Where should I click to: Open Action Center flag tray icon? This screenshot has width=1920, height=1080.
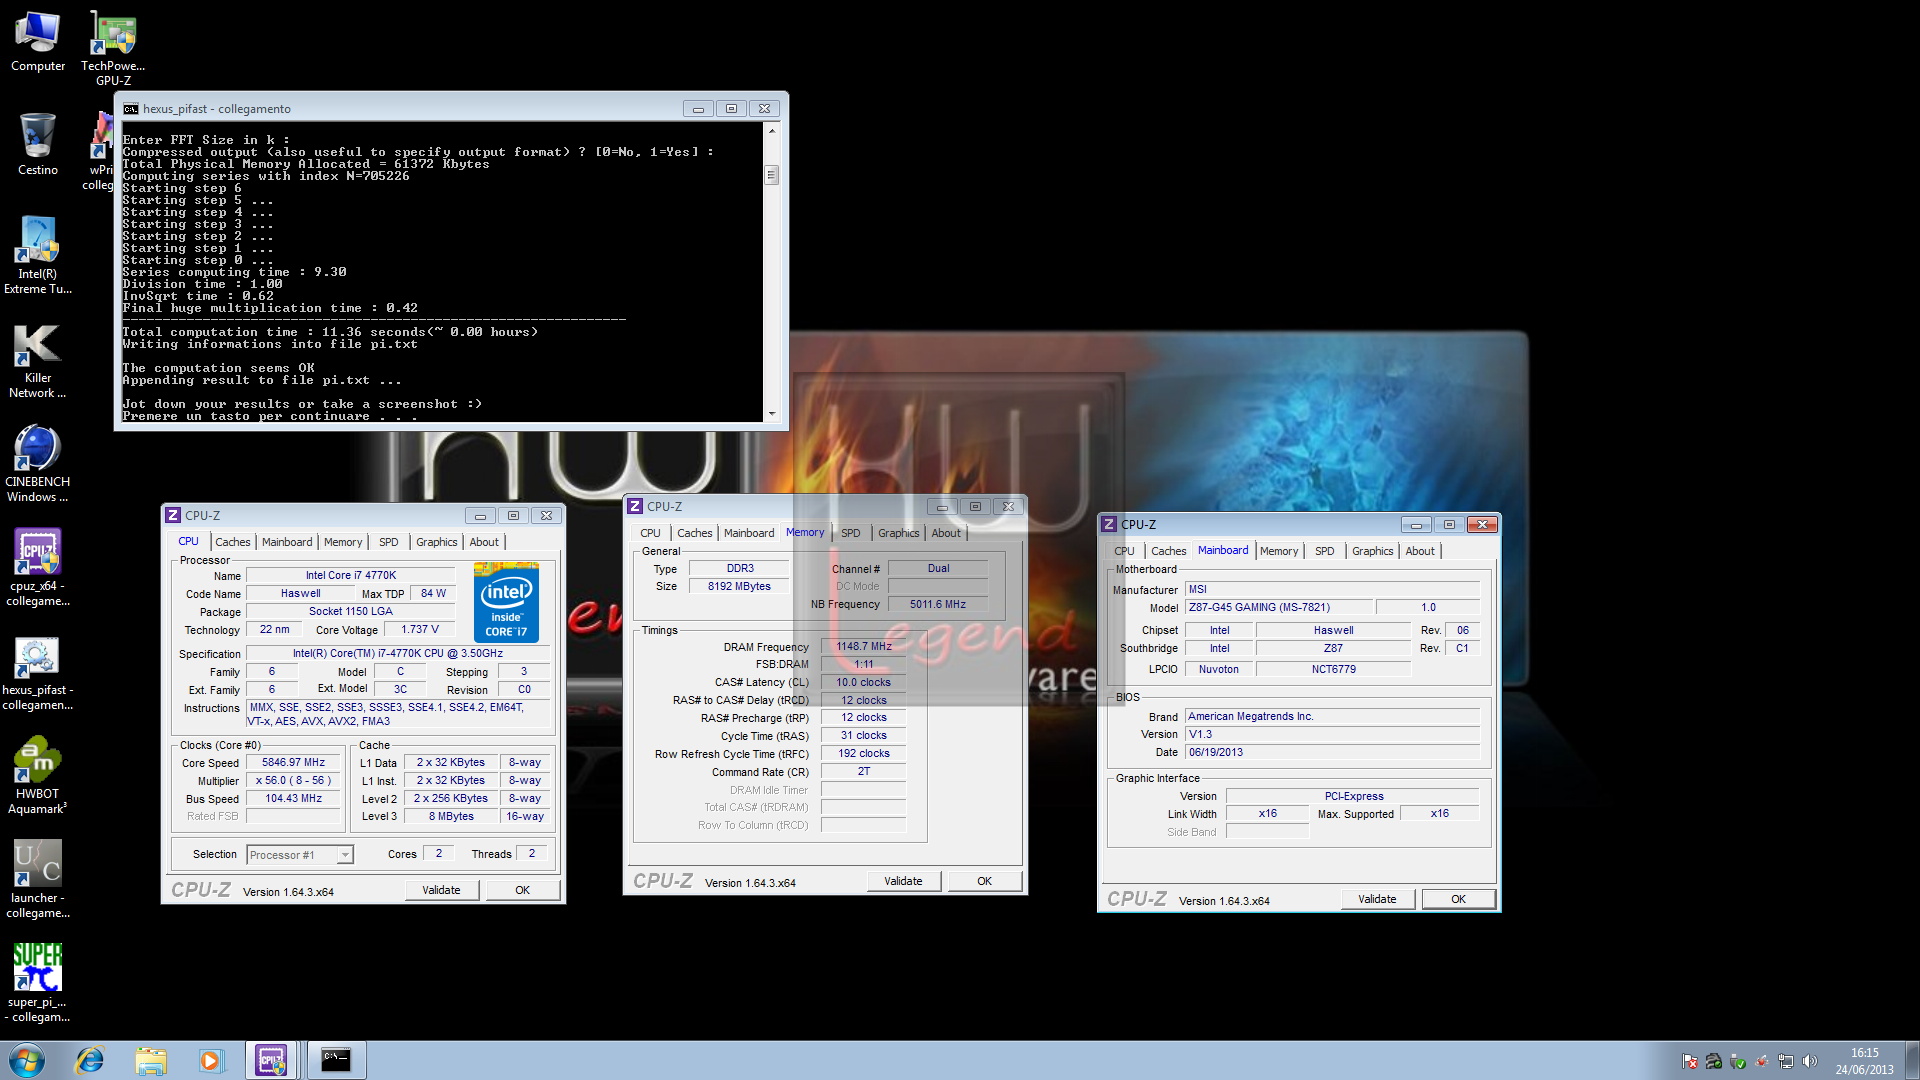click(1690, 1061)
